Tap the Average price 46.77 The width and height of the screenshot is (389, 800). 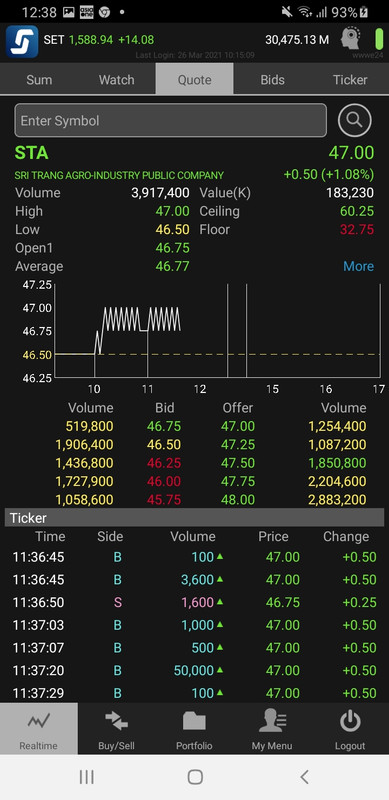173,266
